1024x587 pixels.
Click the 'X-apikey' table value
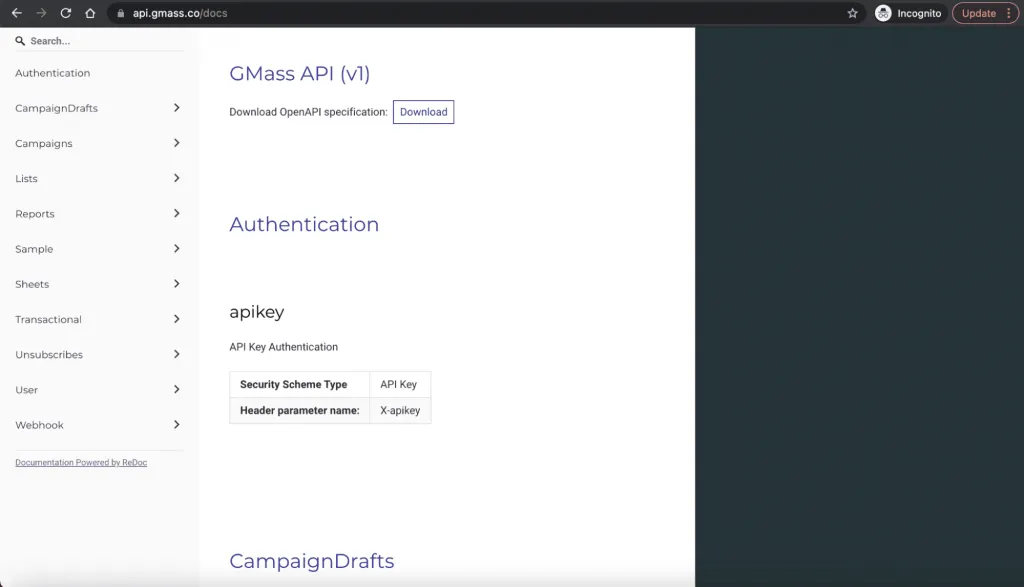tap(400, 411)
